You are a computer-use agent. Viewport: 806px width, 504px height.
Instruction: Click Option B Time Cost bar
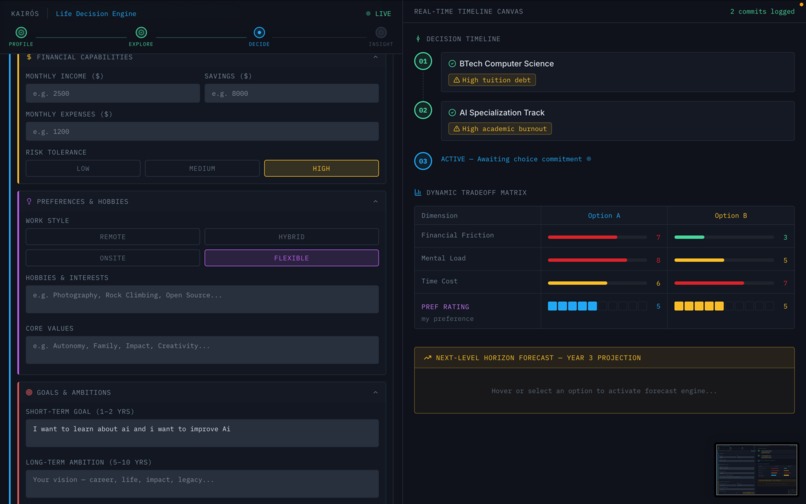pyautogui.click(x=724, y=283)
